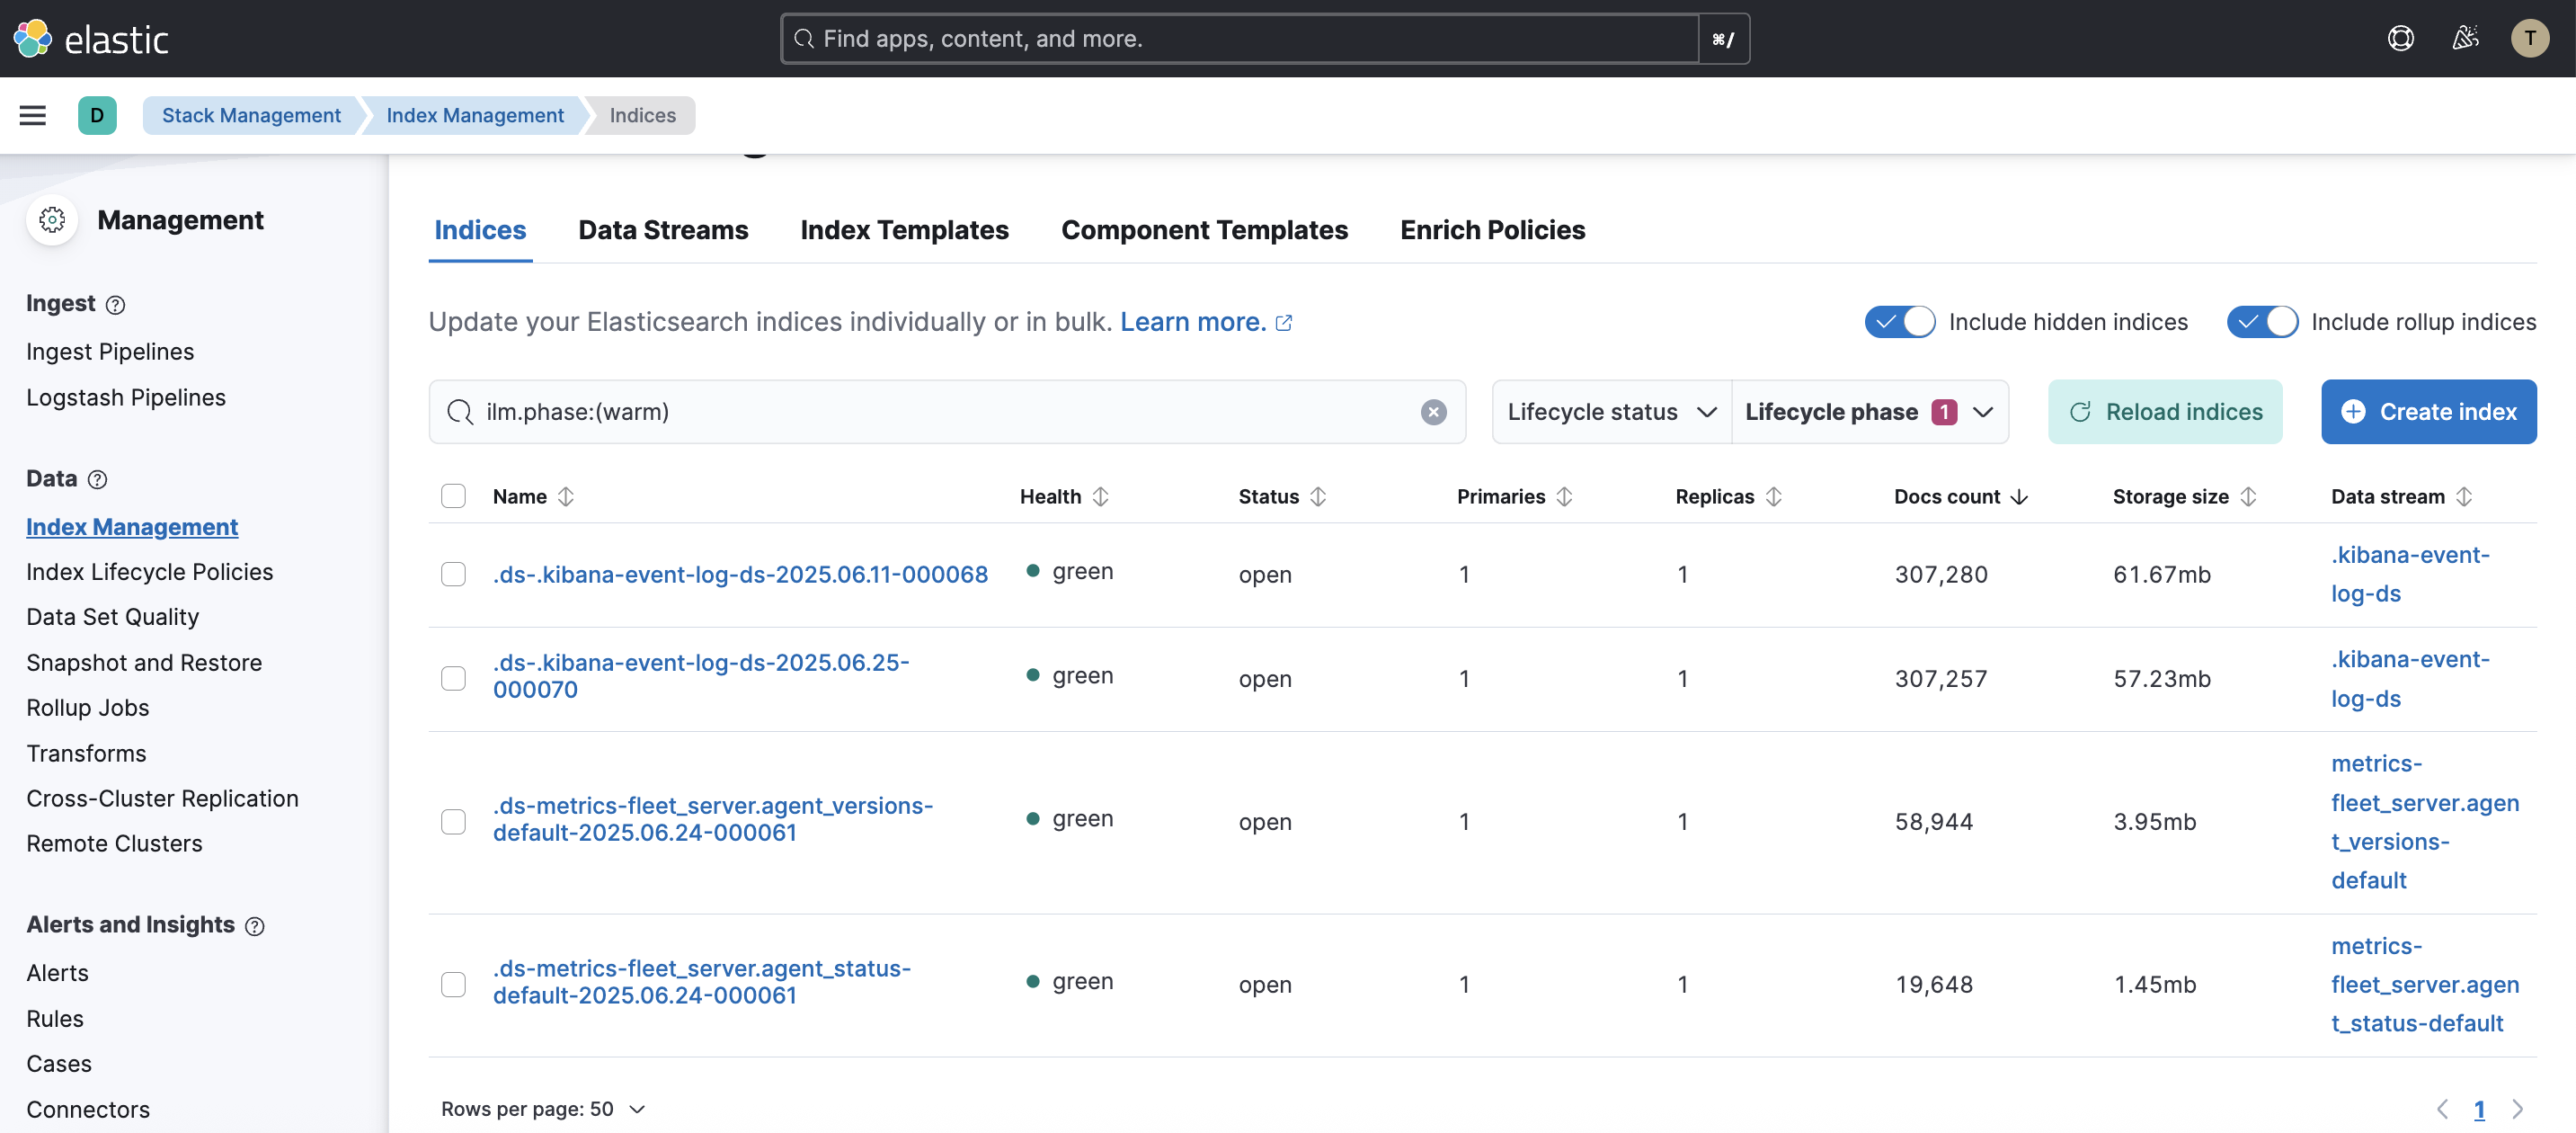Sort table by Health column

coord(1064,496)
